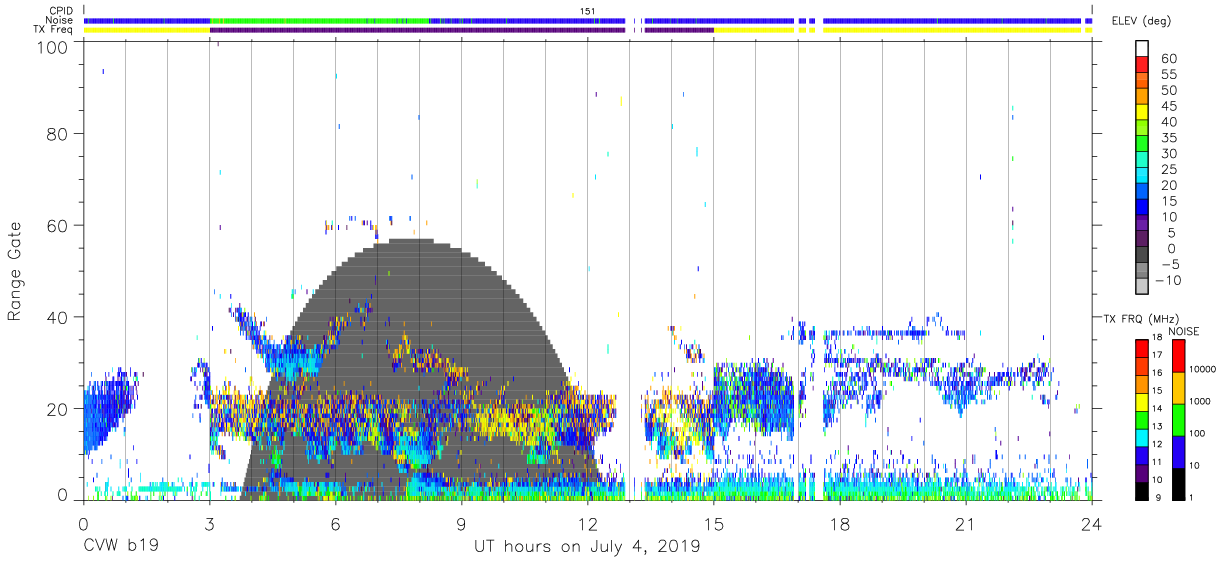Pick the light gray bottom ELEV colorbar segment
Viewport: 1228px width, 567px height.
1142,285
